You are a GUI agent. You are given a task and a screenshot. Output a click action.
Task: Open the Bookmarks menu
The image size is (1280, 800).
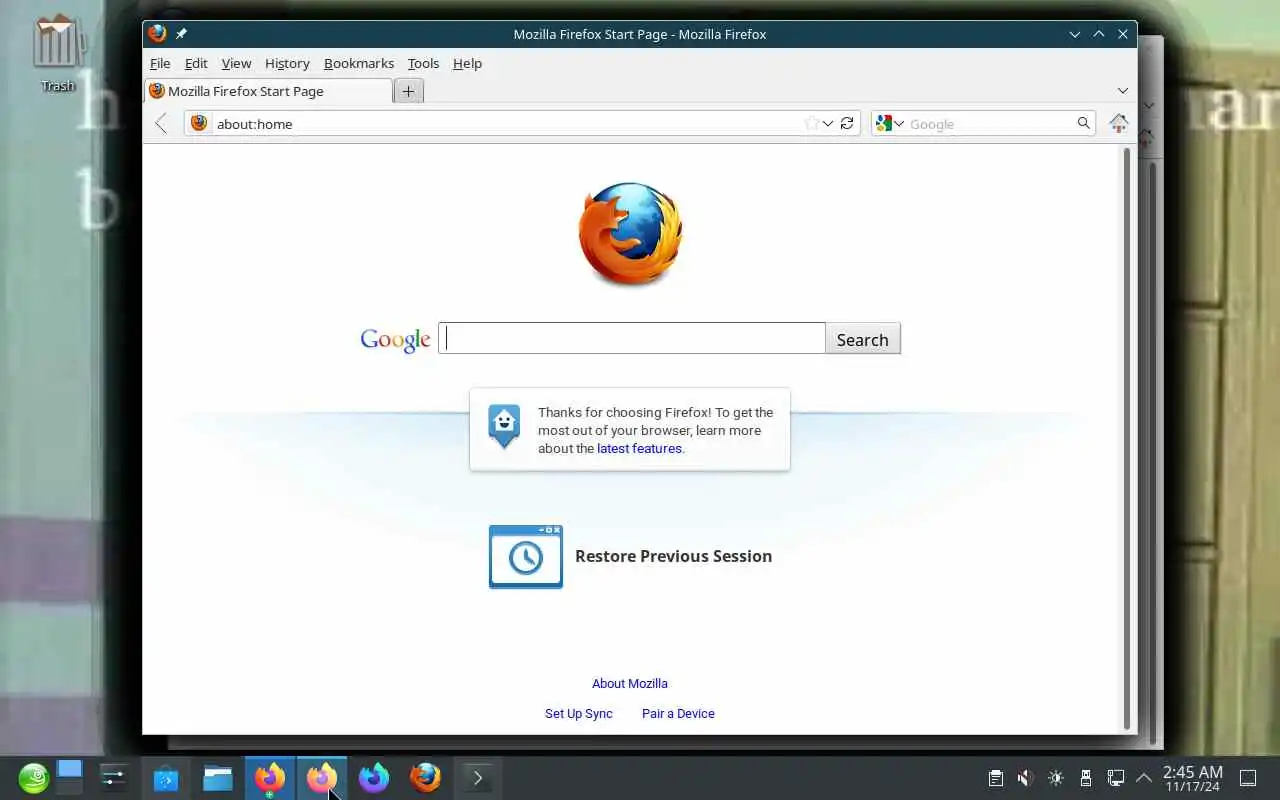(359, 63)
